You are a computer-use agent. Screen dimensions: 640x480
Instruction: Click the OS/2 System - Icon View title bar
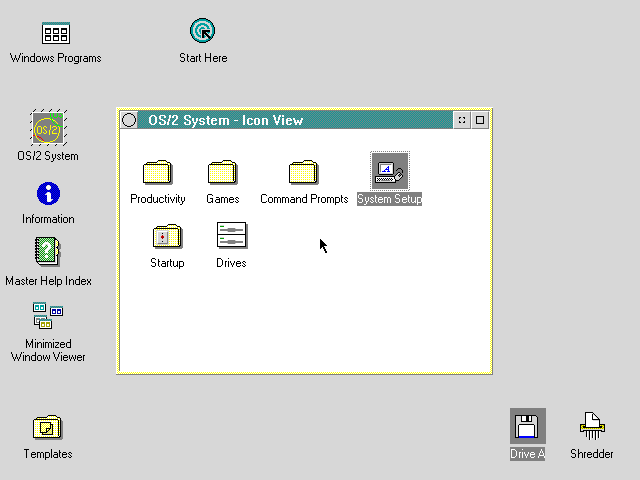pos(296,120)
